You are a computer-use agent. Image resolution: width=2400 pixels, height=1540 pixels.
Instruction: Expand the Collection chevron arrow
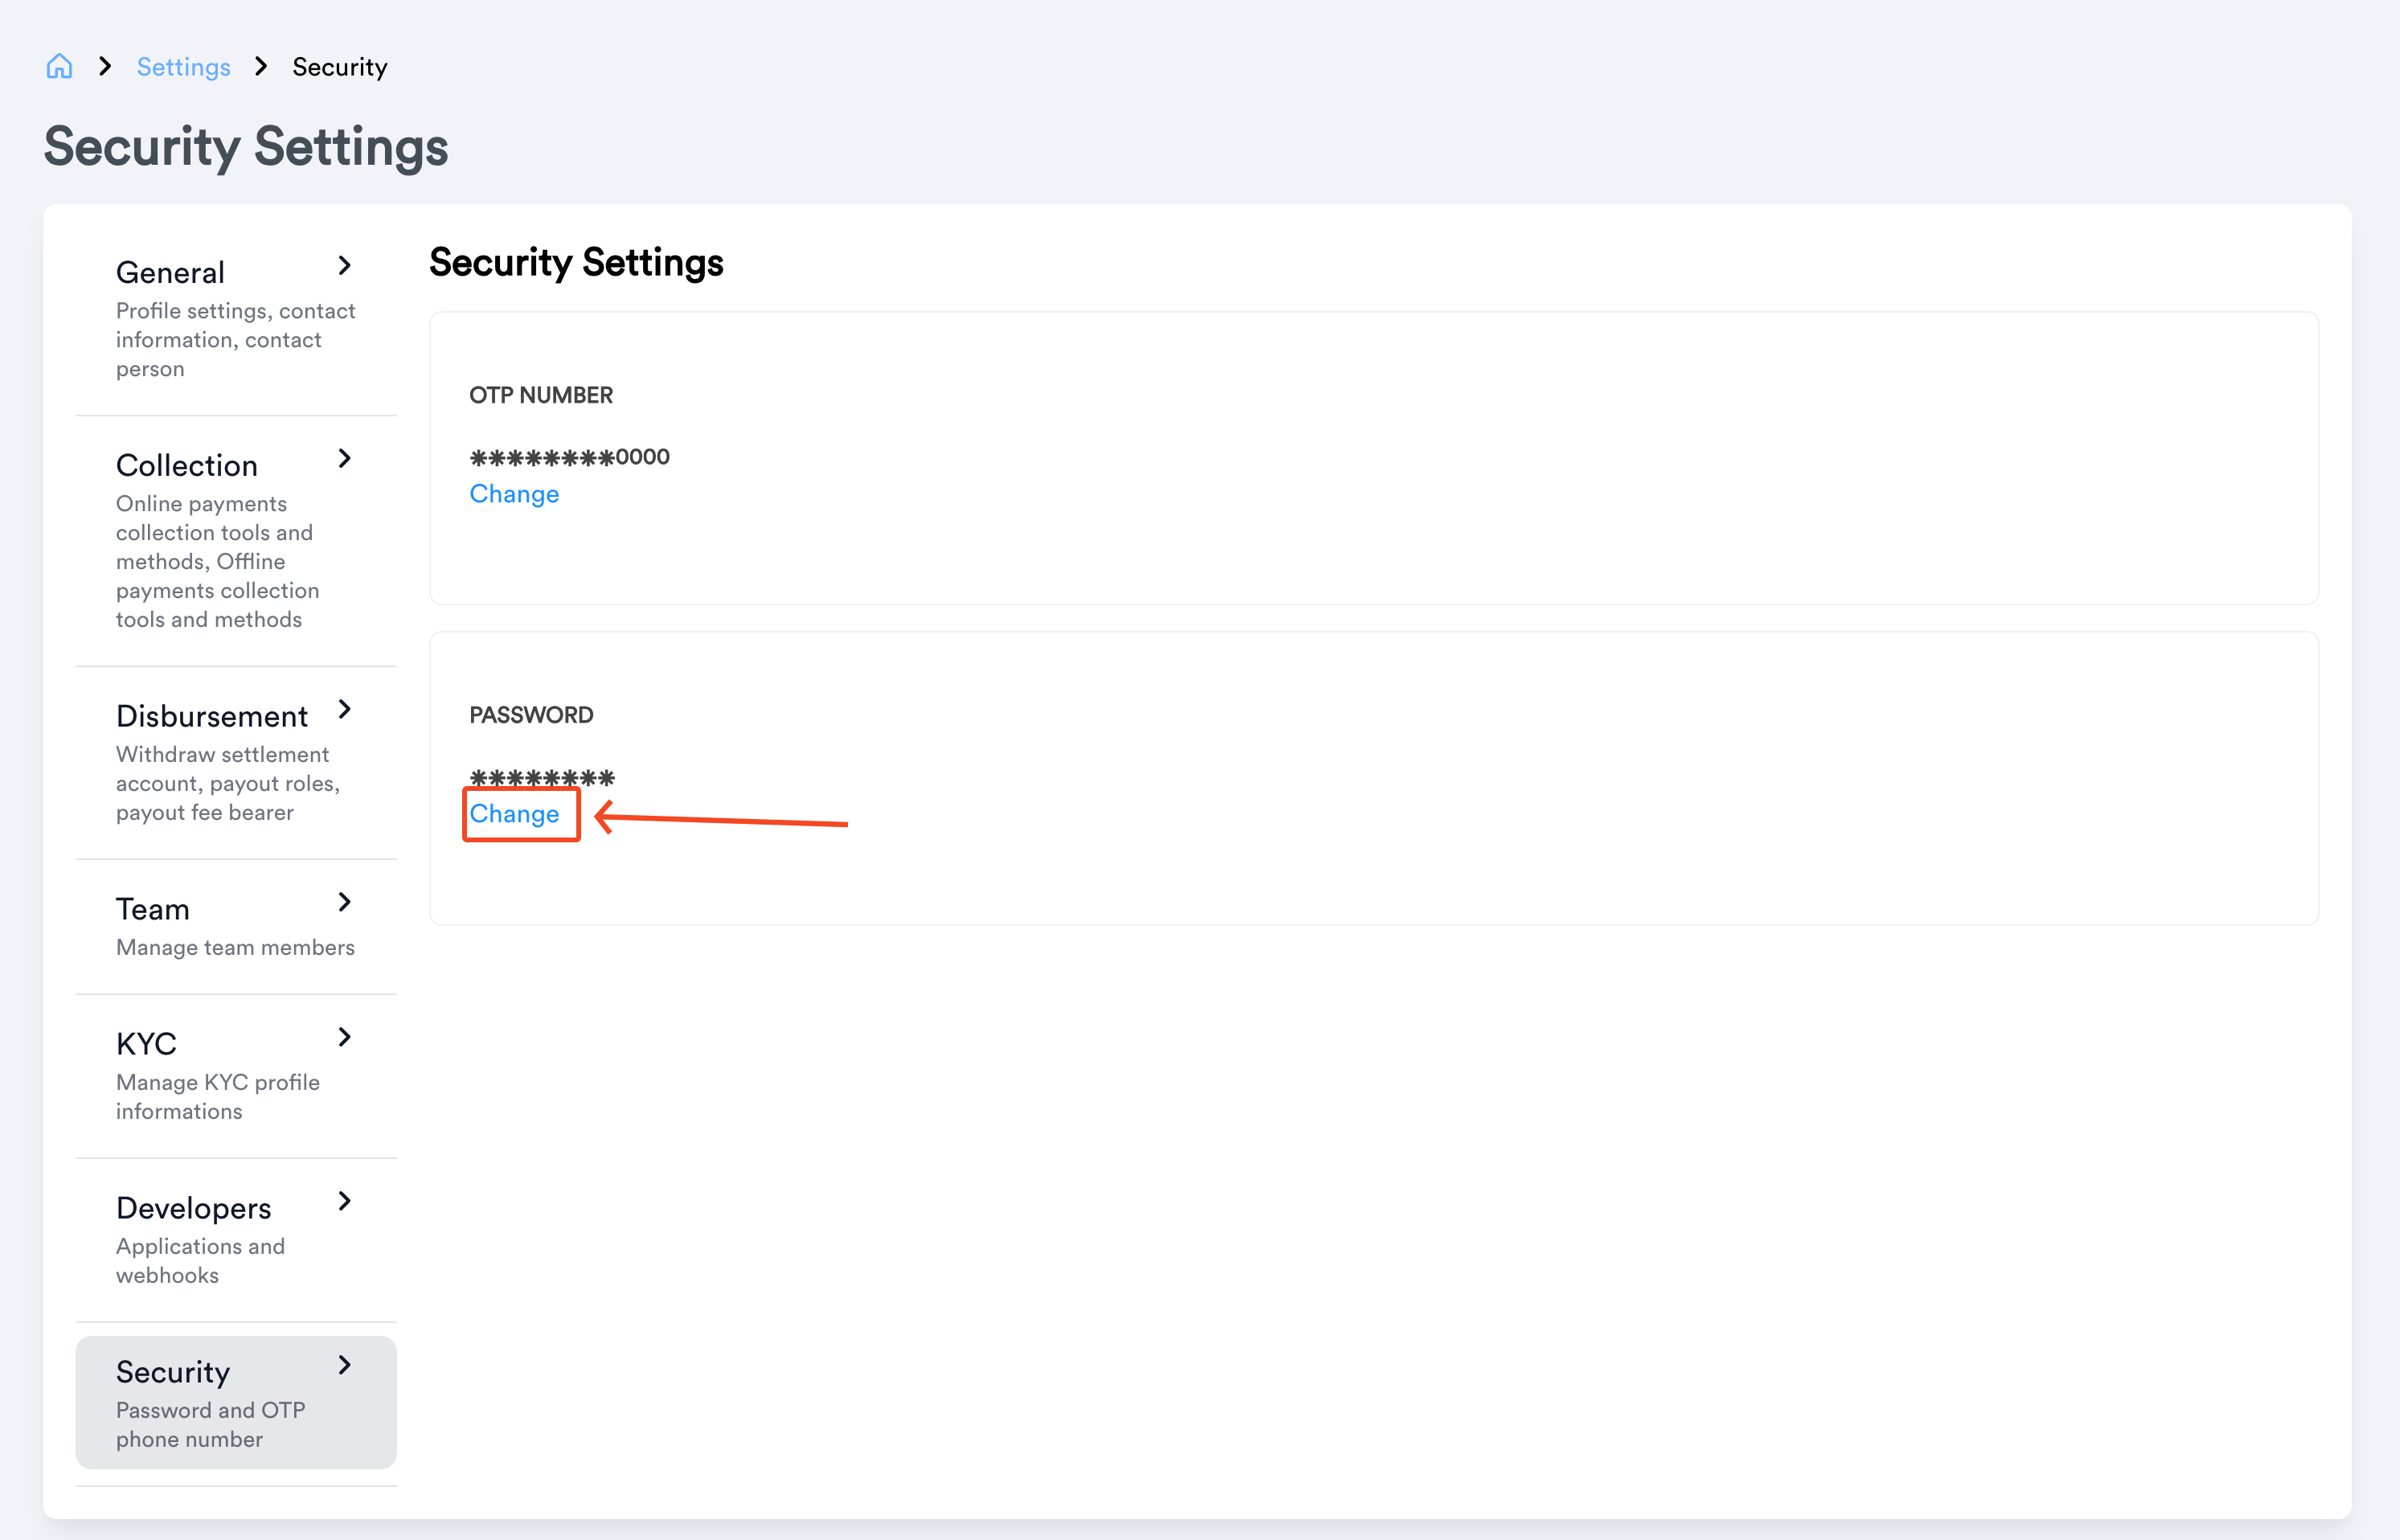pyautogui.click(x=345, y=459)
